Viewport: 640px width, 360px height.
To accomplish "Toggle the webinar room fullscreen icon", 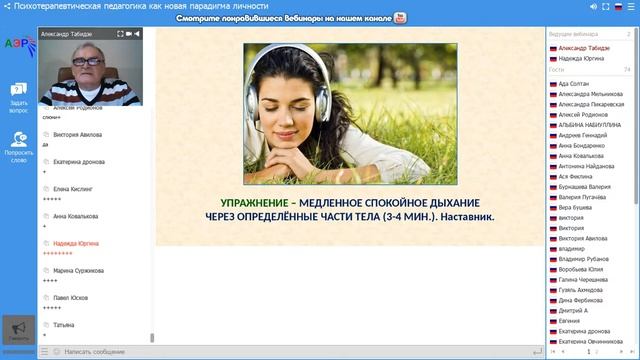I will (x=606, y=7).
